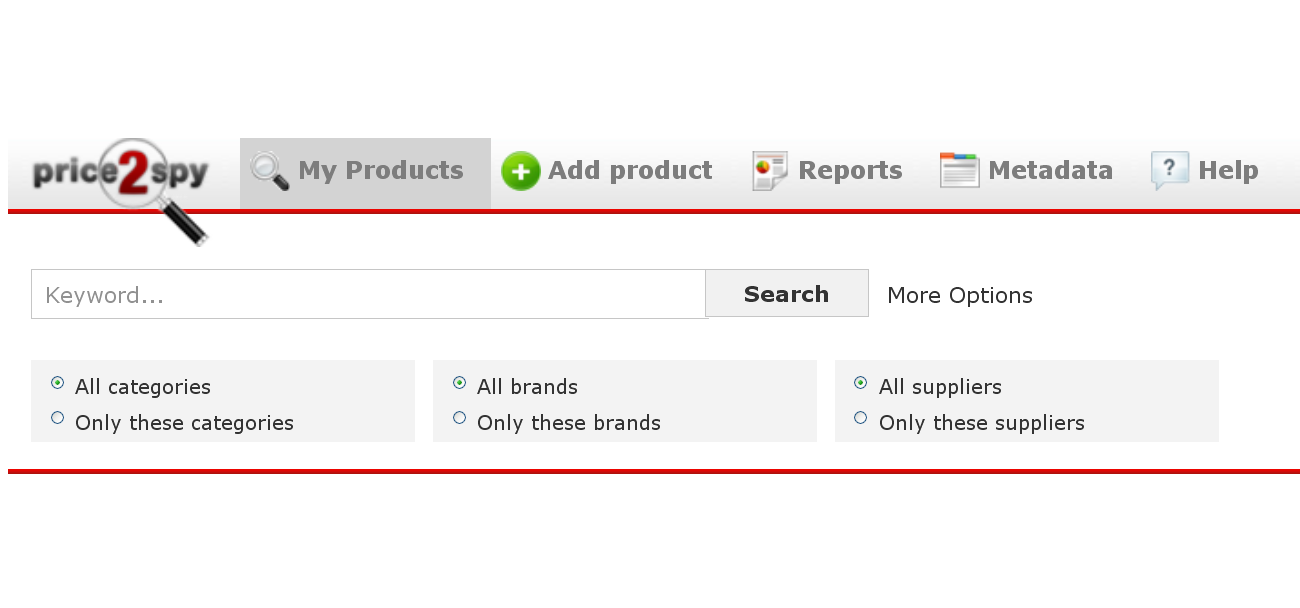The width and height of the screenshot is (1300, 608).
Task: Go to the Add product tab
Action: (x=607, y=171)
